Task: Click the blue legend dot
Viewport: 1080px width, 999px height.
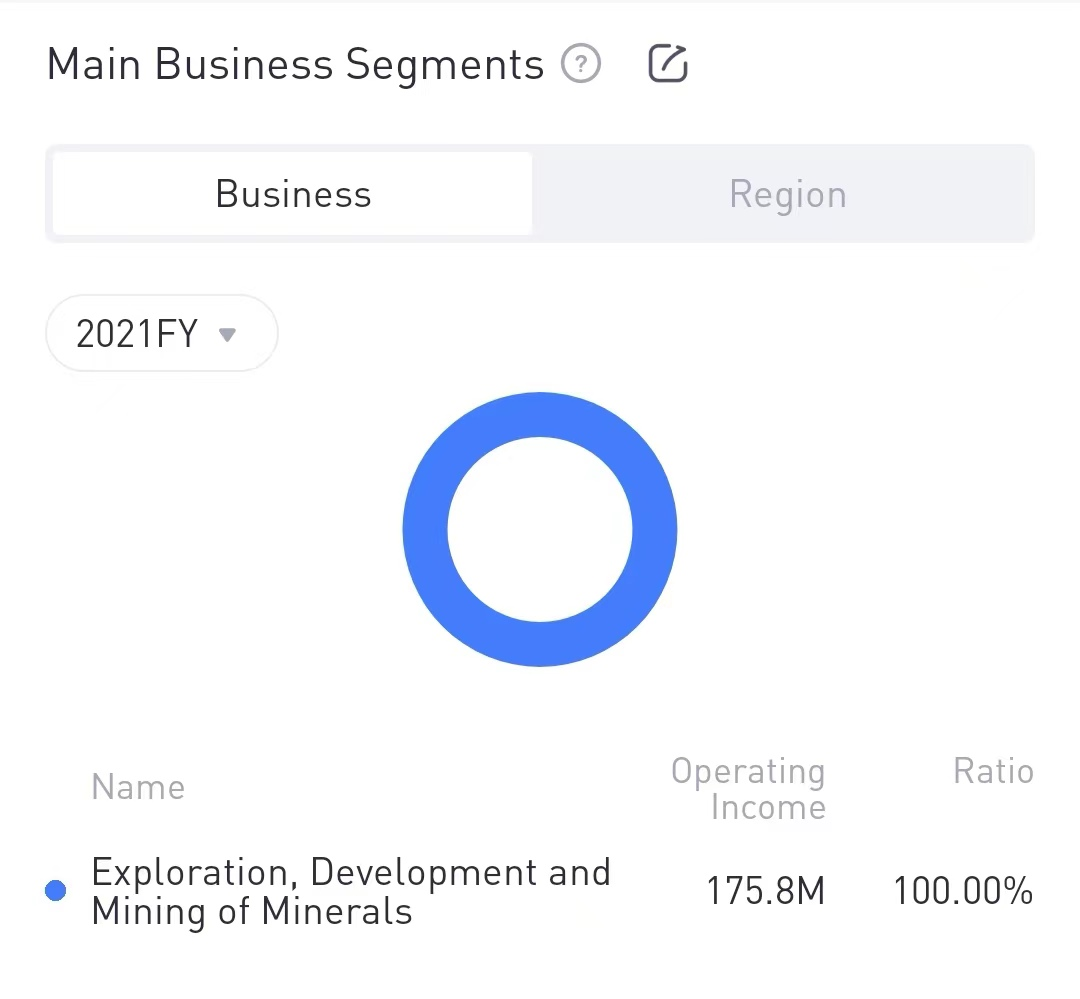Action: [x=56, y=891]
